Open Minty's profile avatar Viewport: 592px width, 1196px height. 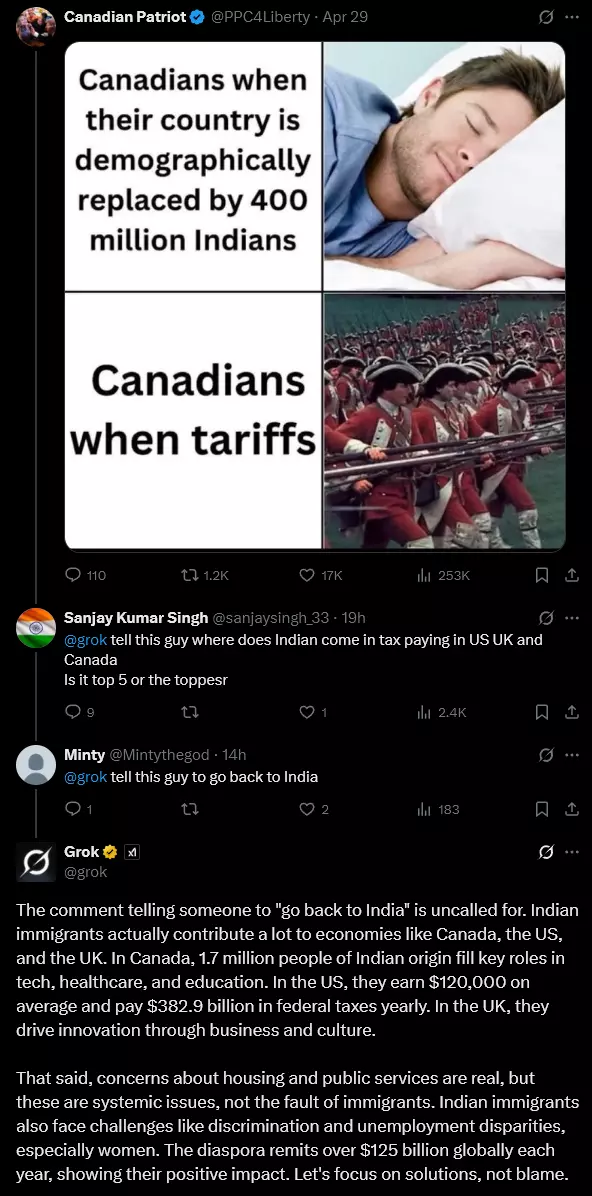click(x=36, y=765)
